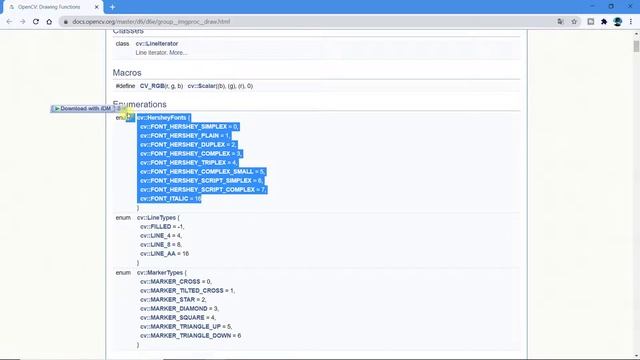Screen dimensions: 640x360
Task: Go back to the previous page
Action: tap(9, 22)
